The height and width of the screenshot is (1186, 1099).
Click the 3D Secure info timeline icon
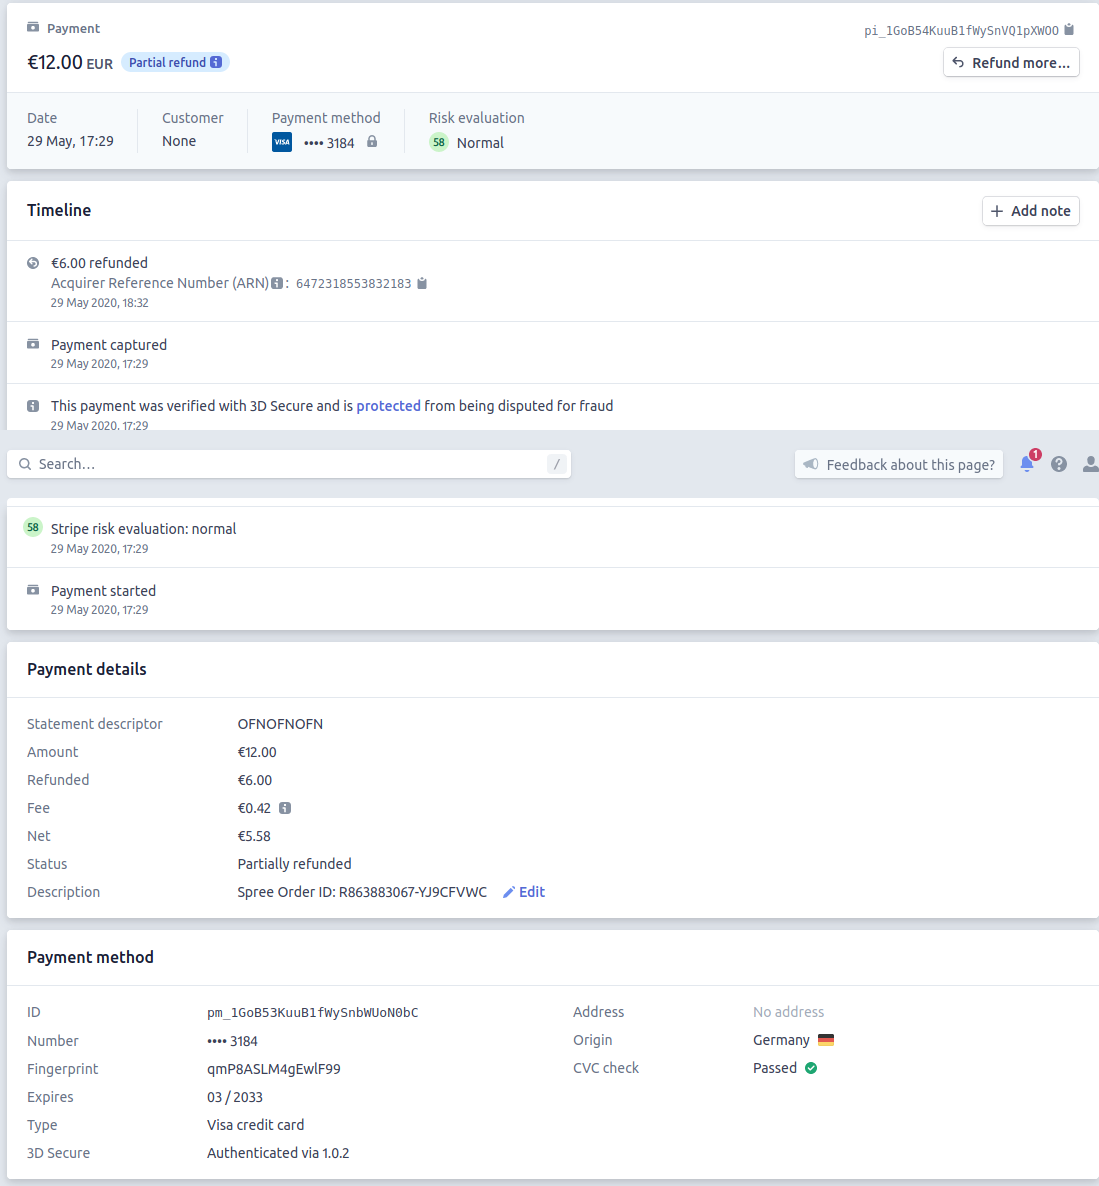click(33, 406)
